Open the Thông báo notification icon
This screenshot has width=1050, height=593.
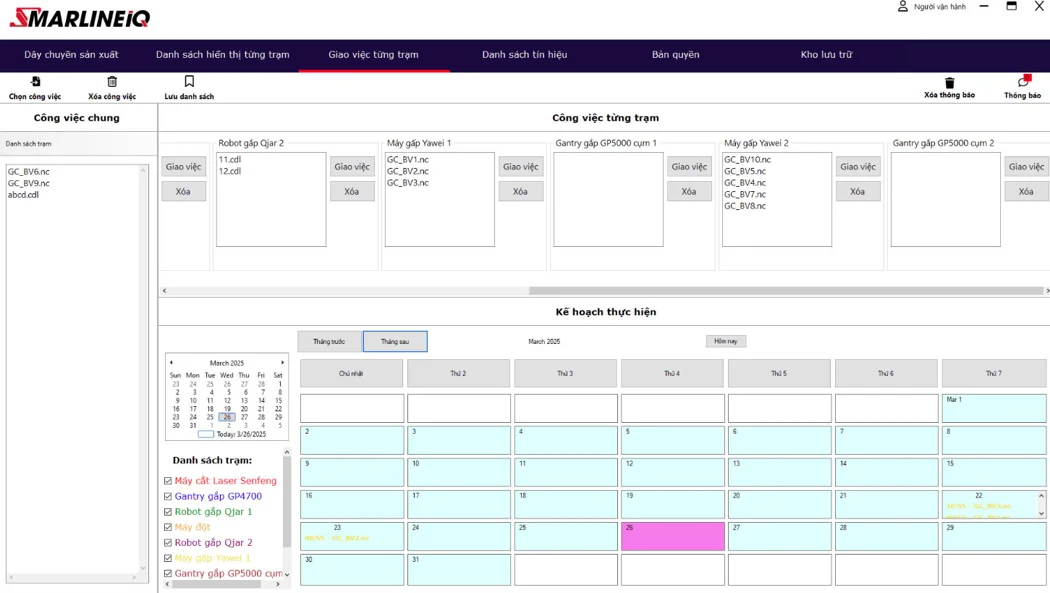point(1023,81)
